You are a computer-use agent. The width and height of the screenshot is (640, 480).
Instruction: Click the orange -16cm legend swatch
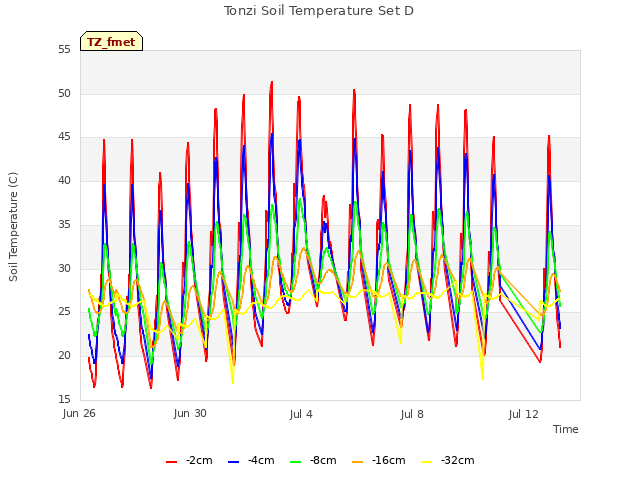pos(358,462)
